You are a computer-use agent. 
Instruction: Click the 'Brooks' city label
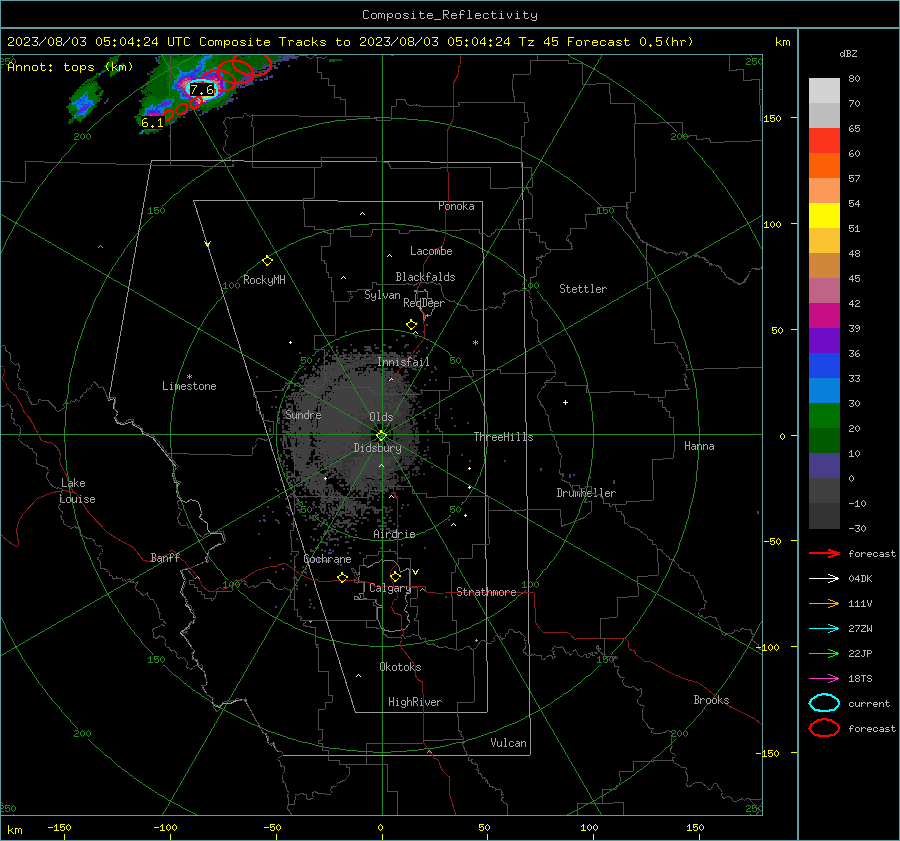click(x=711, y=700)
